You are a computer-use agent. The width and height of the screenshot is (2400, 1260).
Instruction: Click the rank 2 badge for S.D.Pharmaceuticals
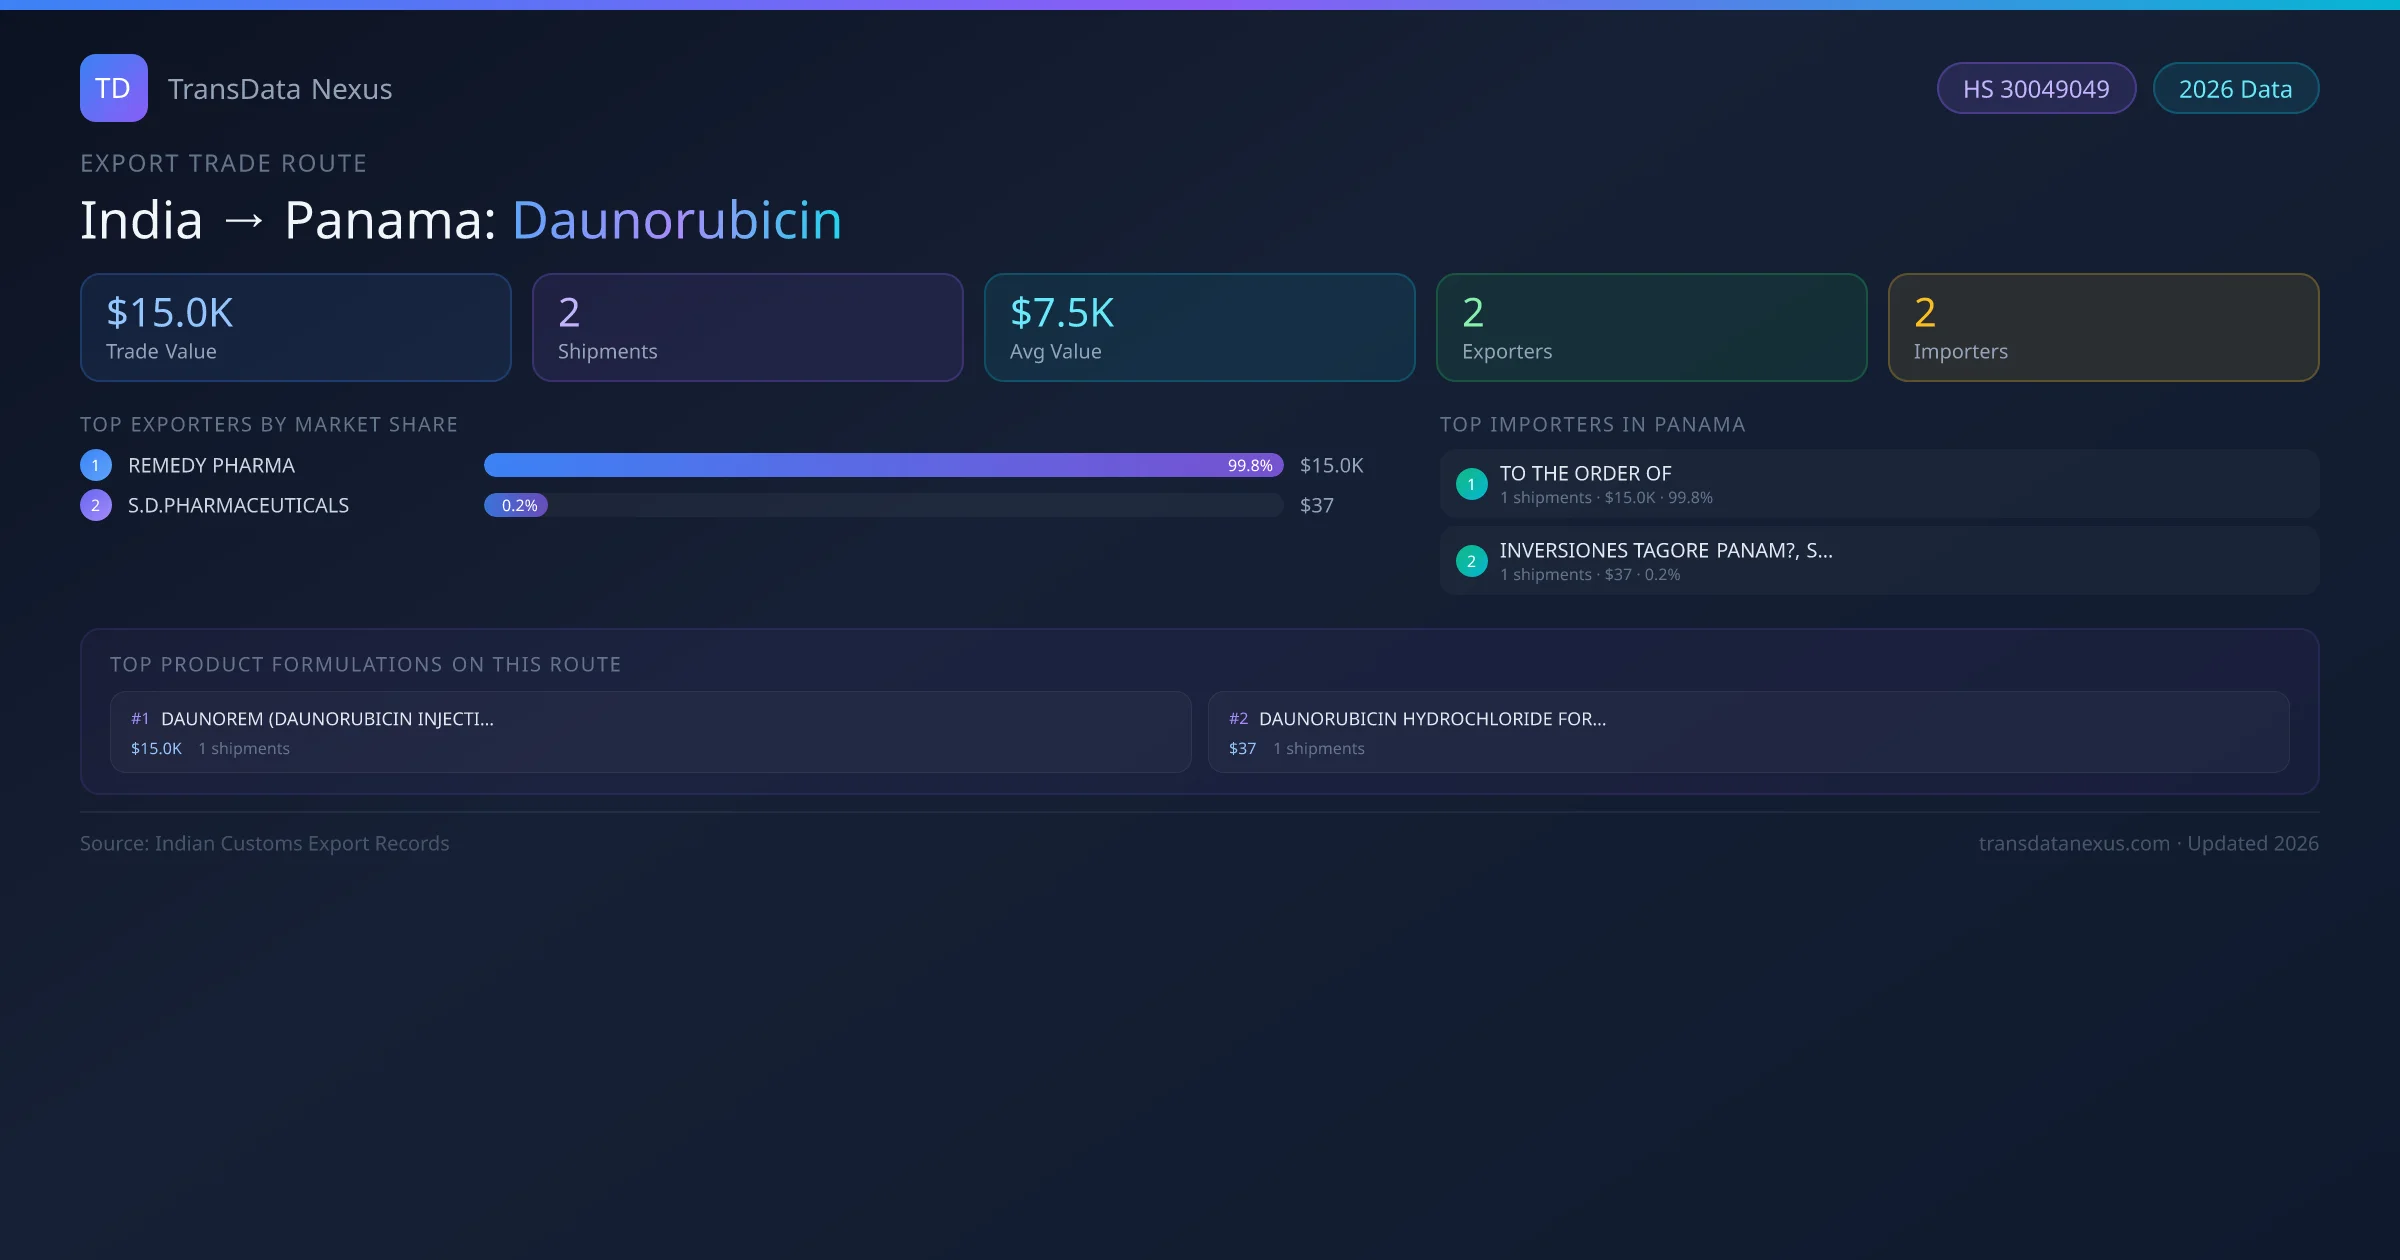pos(96,505)
